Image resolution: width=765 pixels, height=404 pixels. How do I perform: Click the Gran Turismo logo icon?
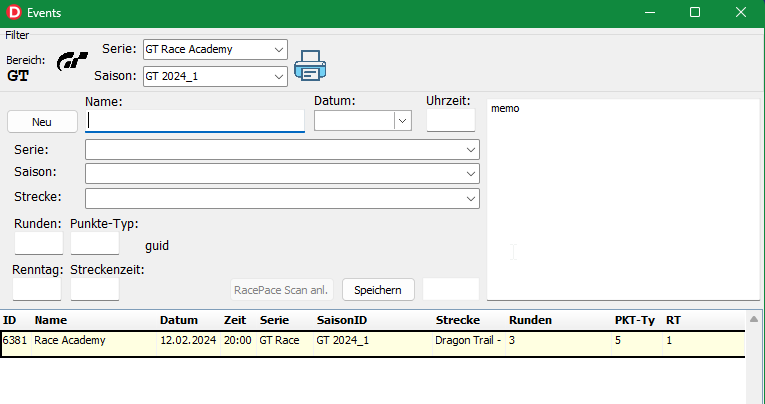(72, 62)
